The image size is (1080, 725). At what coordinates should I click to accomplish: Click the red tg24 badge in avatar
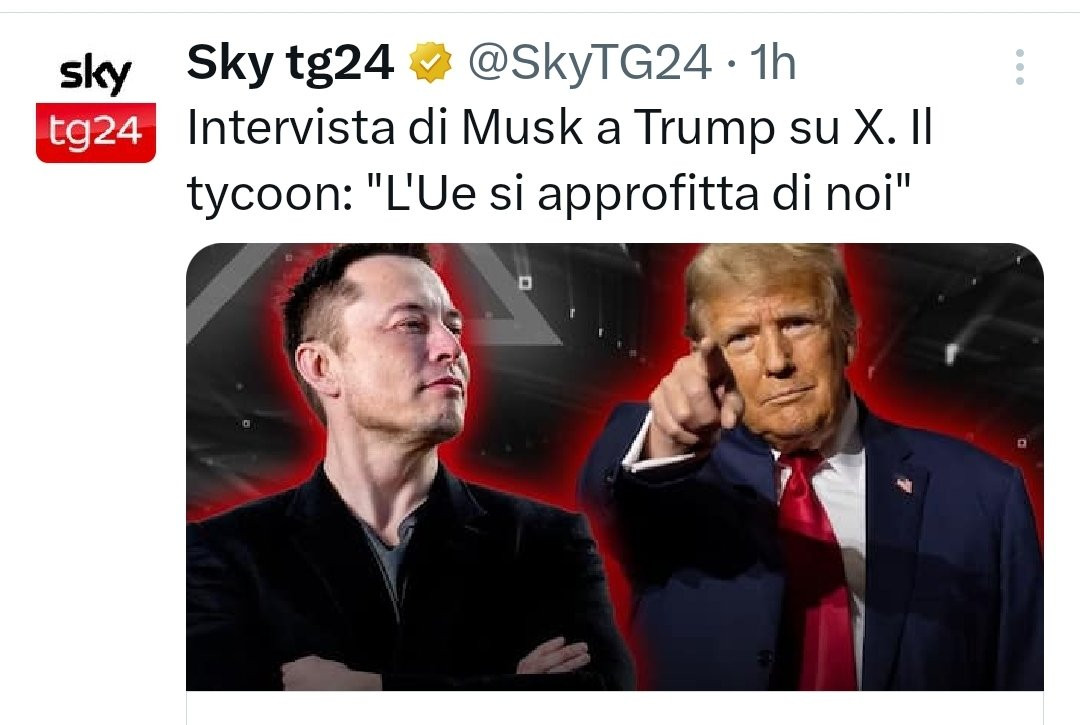coord(96,133)
